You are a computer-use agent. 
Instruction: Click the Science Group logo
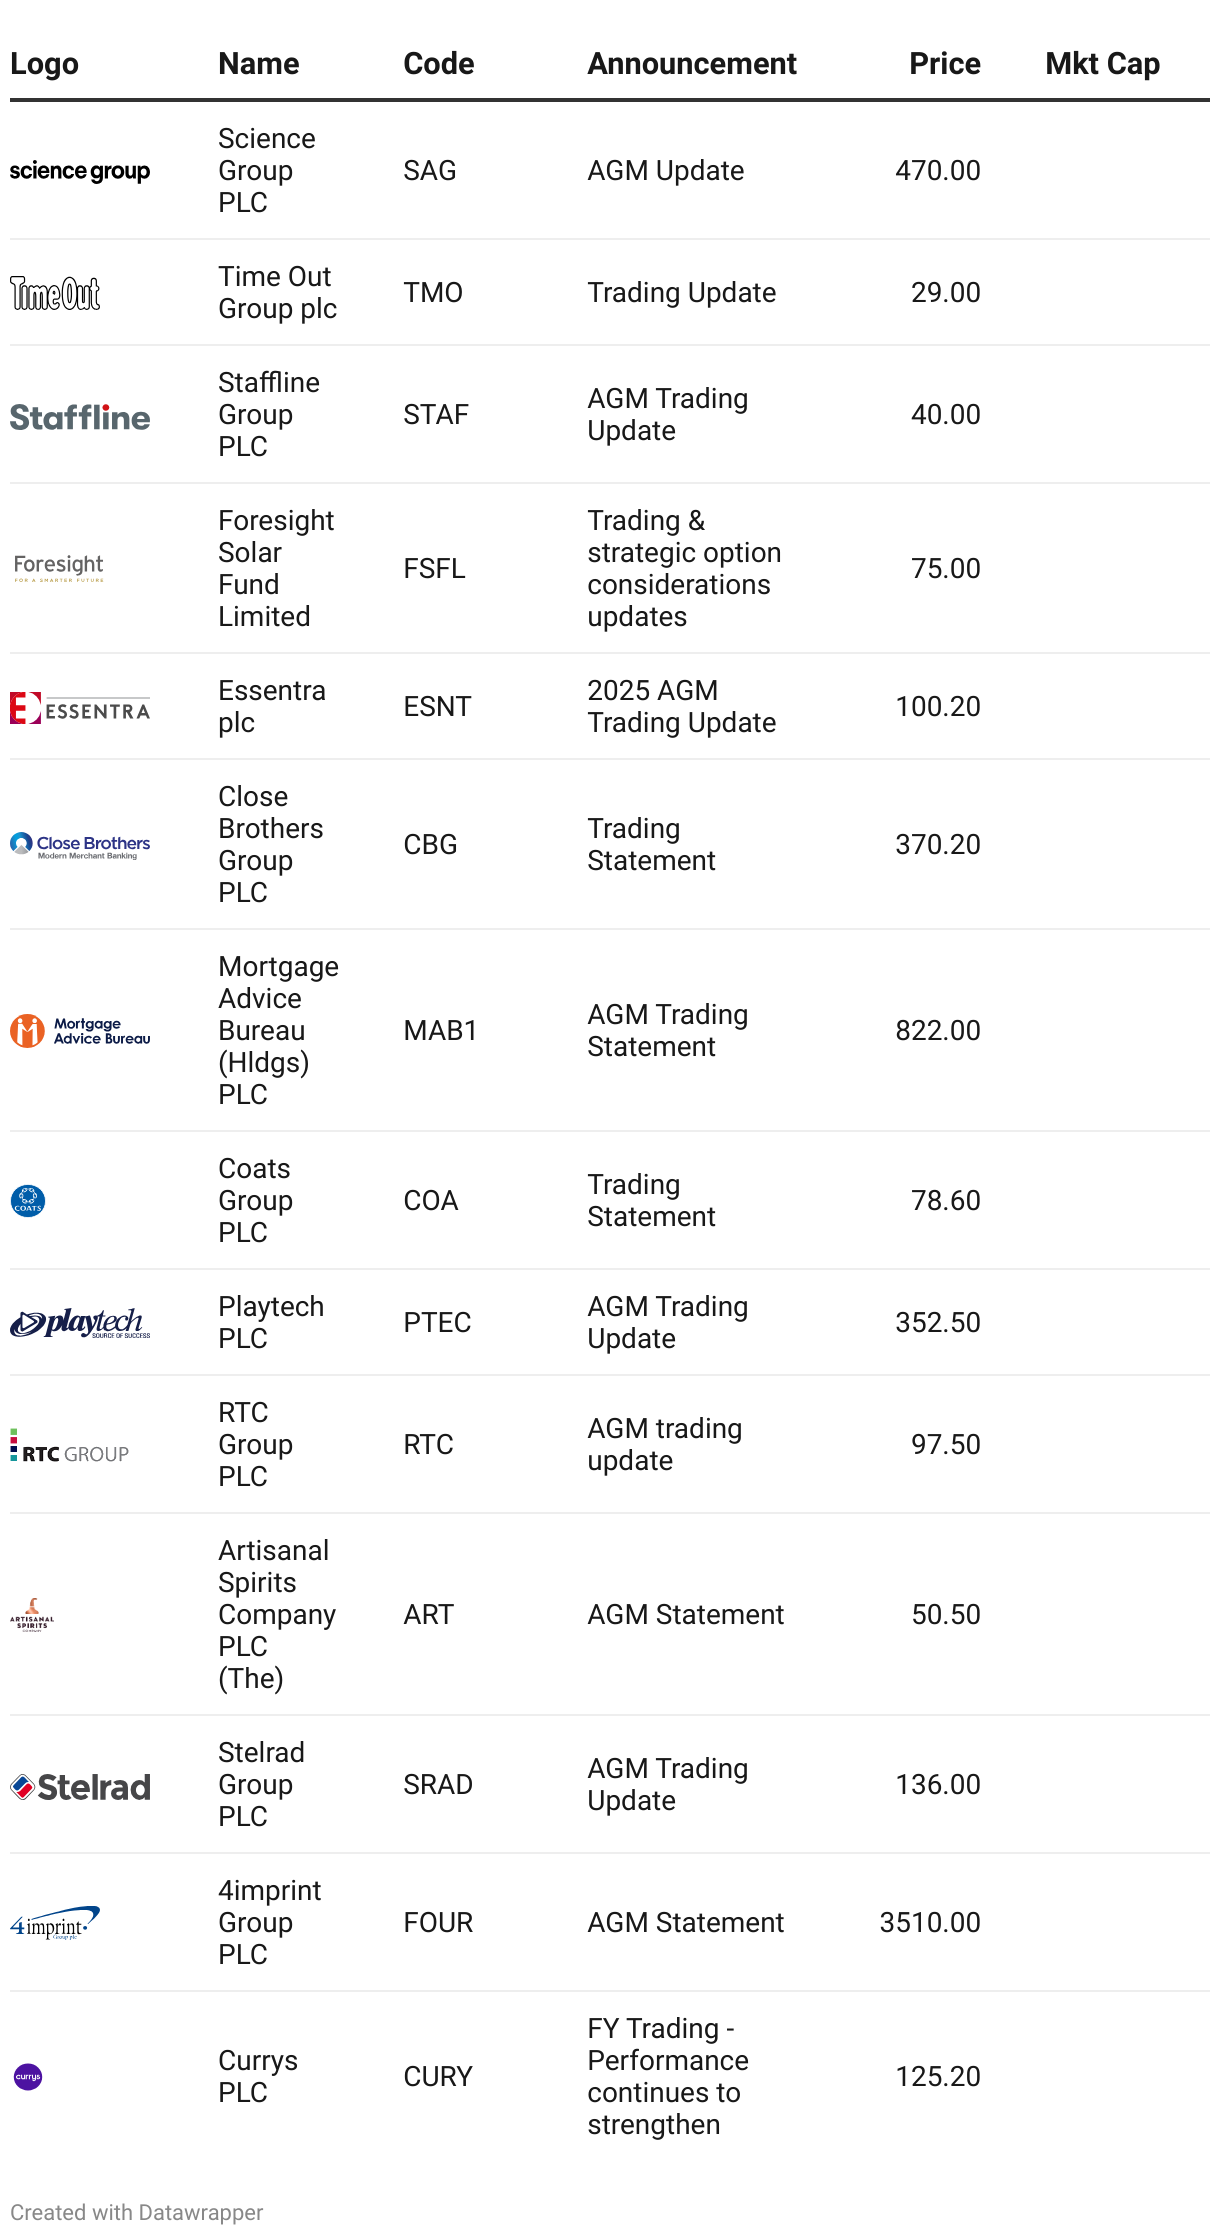pos(80,171)
